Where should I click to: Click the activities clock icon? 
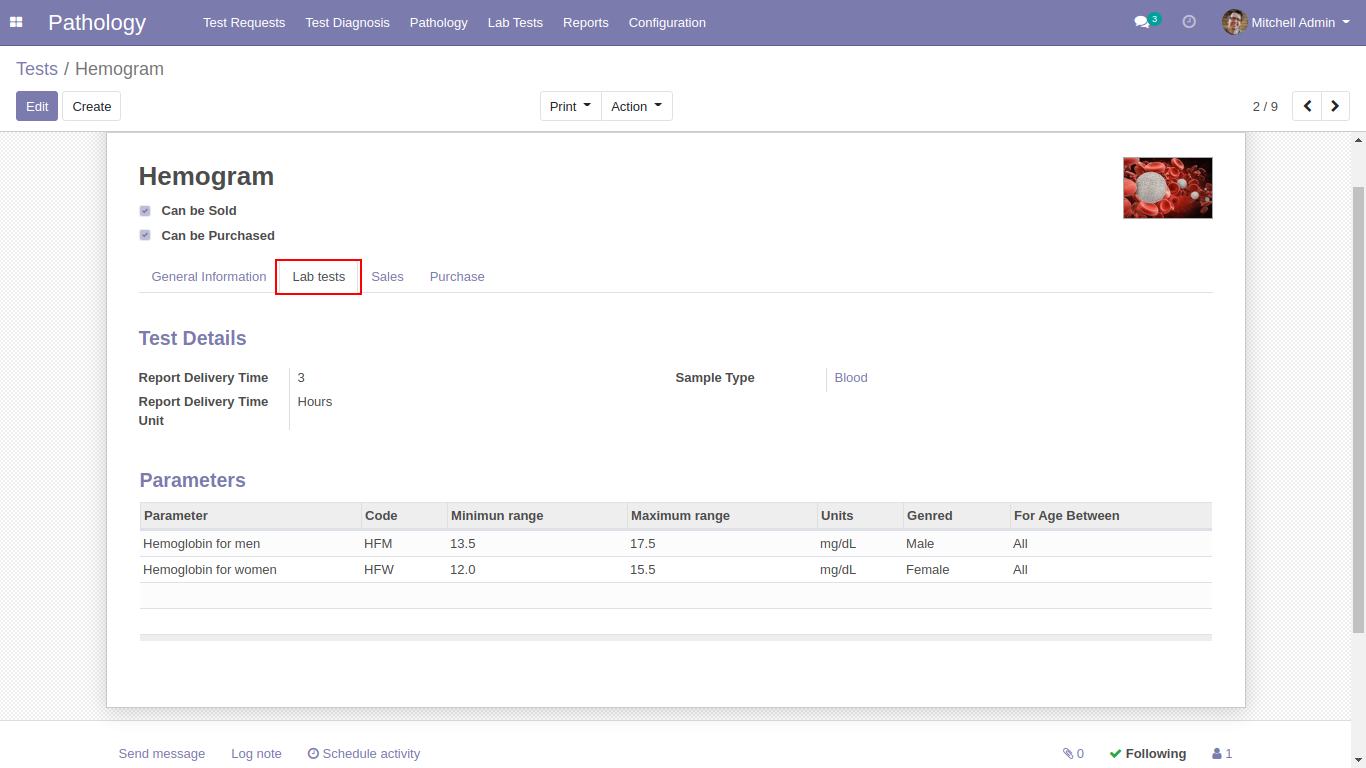point(1189,22)
